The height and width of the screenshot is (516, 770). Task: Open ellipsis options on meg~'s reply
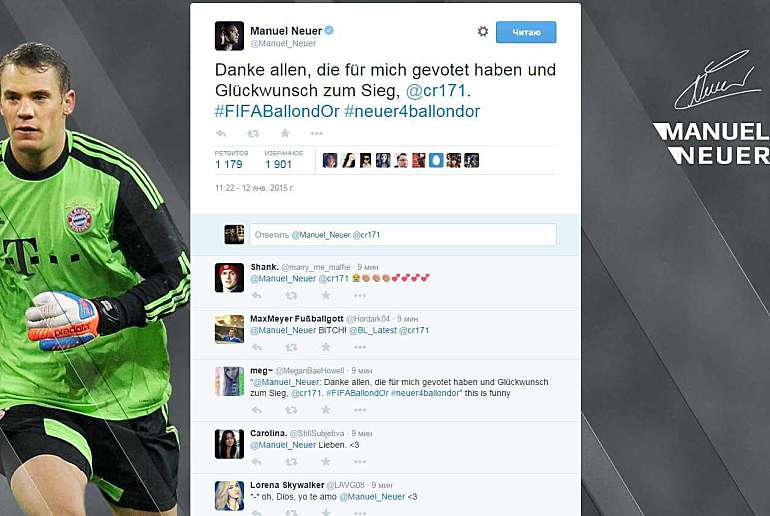pos(360,410)
